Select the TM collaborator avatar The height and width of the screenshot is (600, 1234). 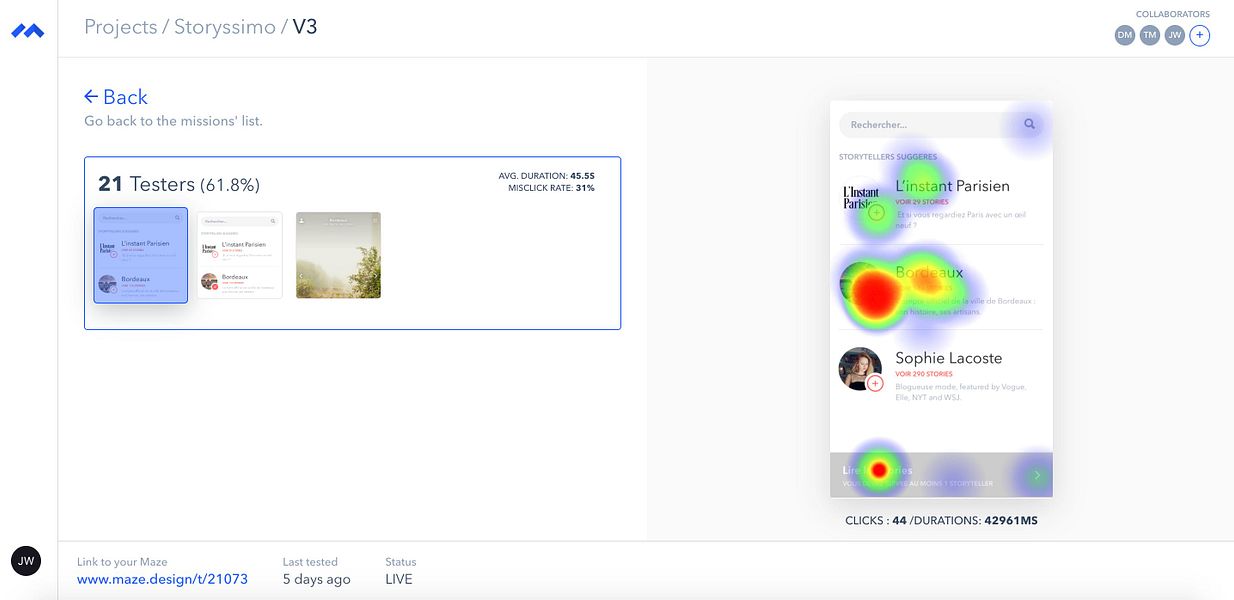(1150, 35)
